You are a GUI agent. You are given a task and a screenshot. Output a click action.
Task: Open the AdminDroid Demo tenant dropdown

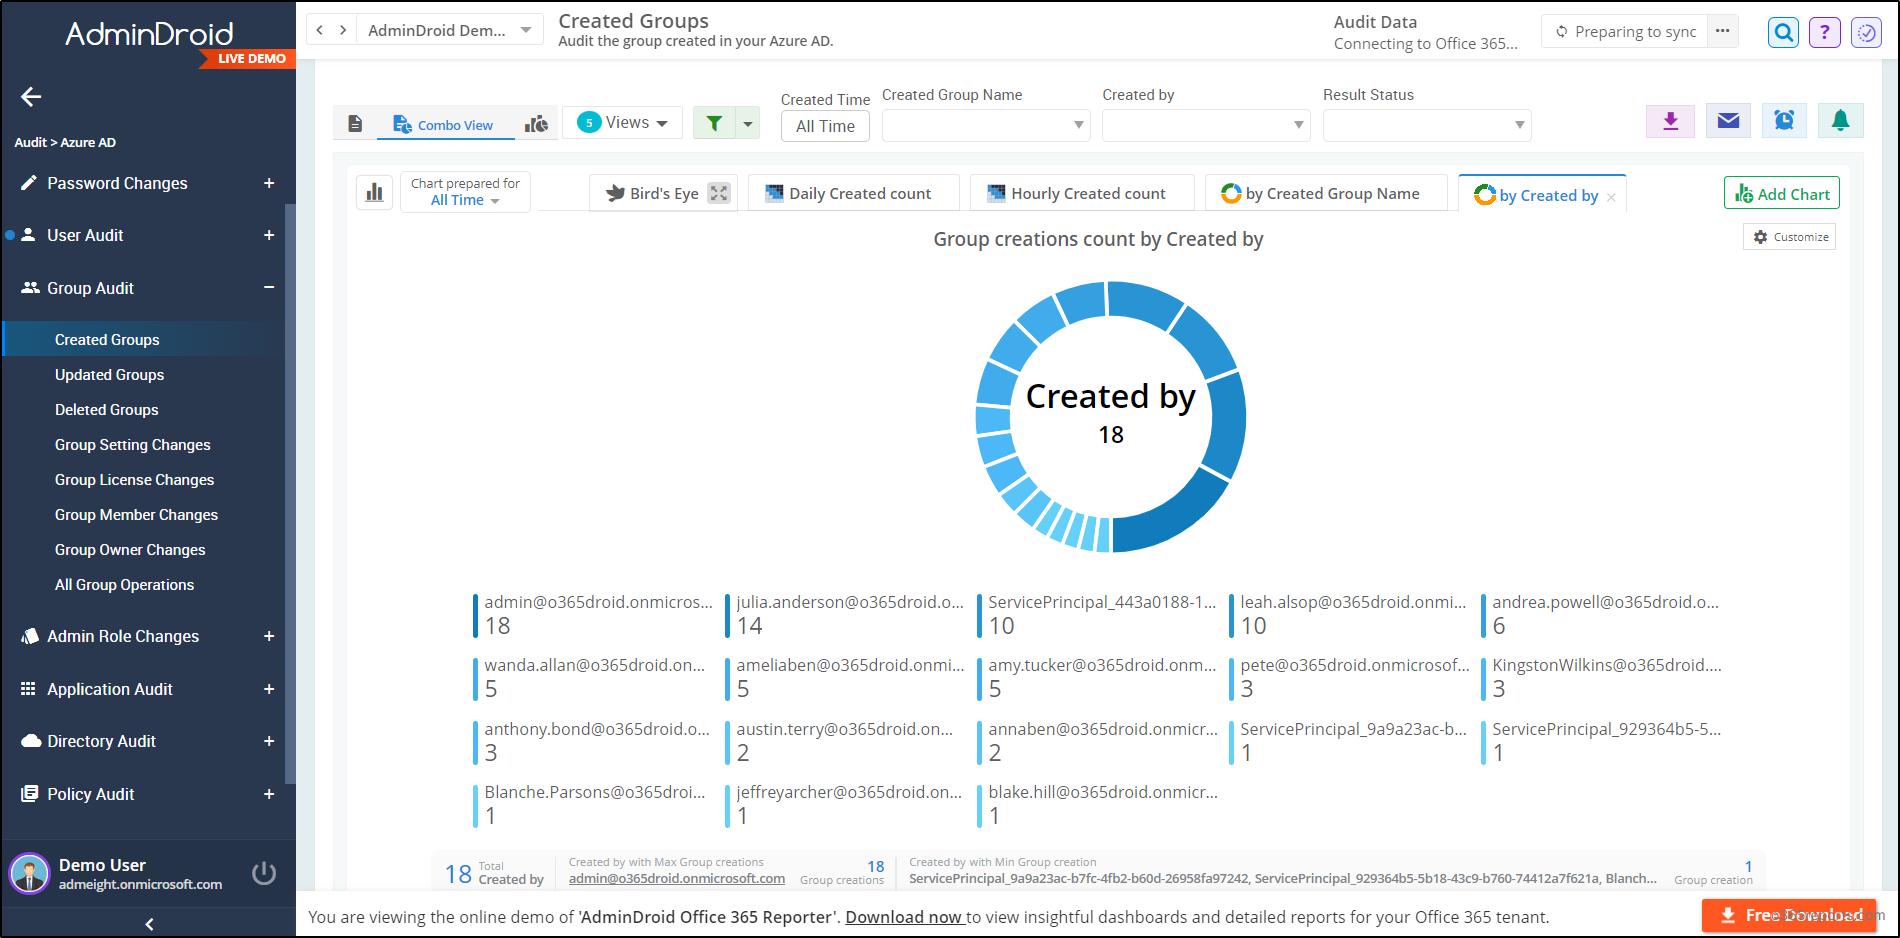point(449,30)
